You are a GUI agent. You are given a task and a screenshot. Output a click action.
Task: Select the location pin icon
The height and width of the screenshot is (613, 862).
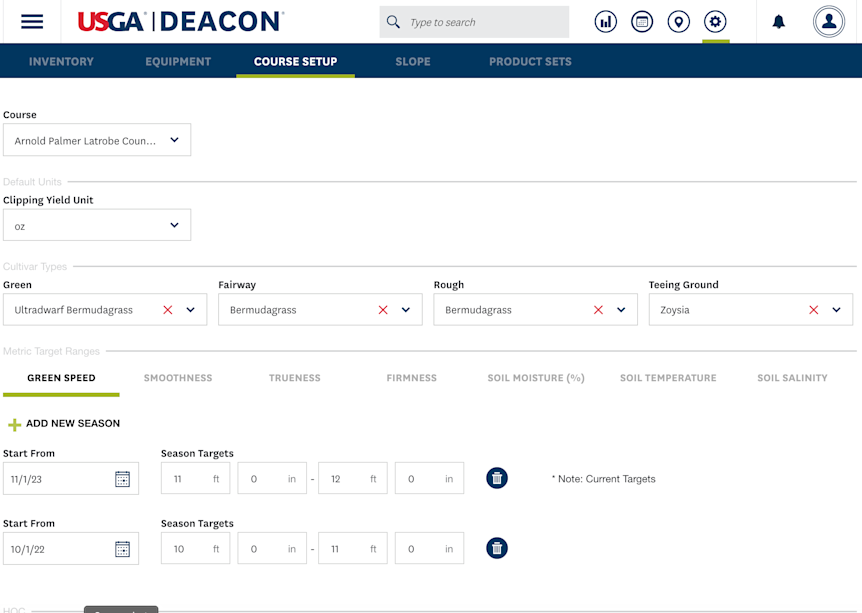point(679,20)
